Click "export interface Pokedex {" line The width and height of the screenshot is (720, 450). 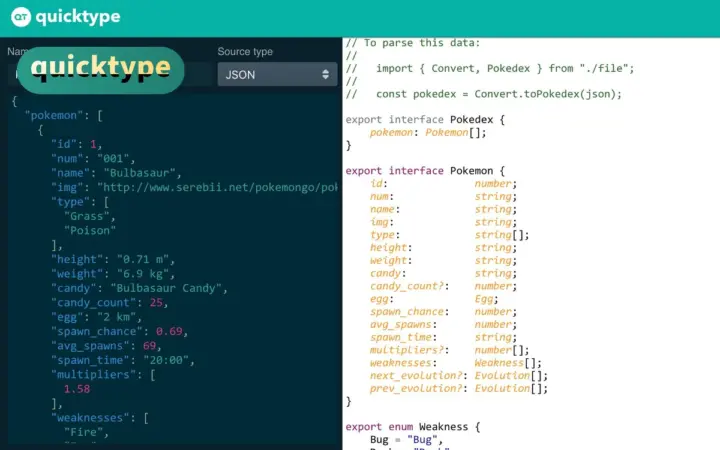[425, 120]
